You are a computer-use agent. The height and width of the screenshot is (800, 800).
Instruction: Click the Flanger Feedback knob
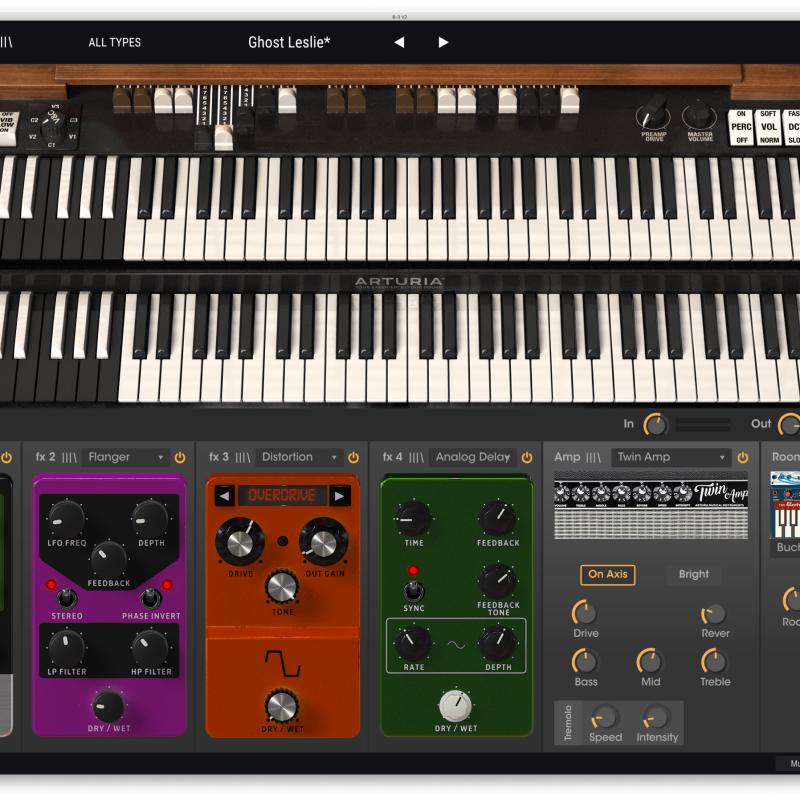109,560
